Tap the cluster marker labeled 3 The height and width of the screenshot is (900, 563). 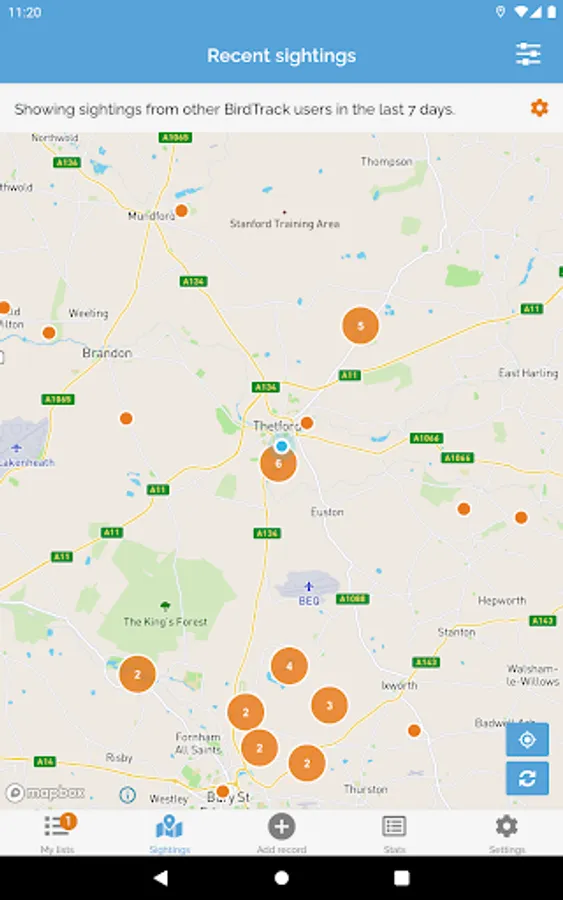(x=329, y=705)
